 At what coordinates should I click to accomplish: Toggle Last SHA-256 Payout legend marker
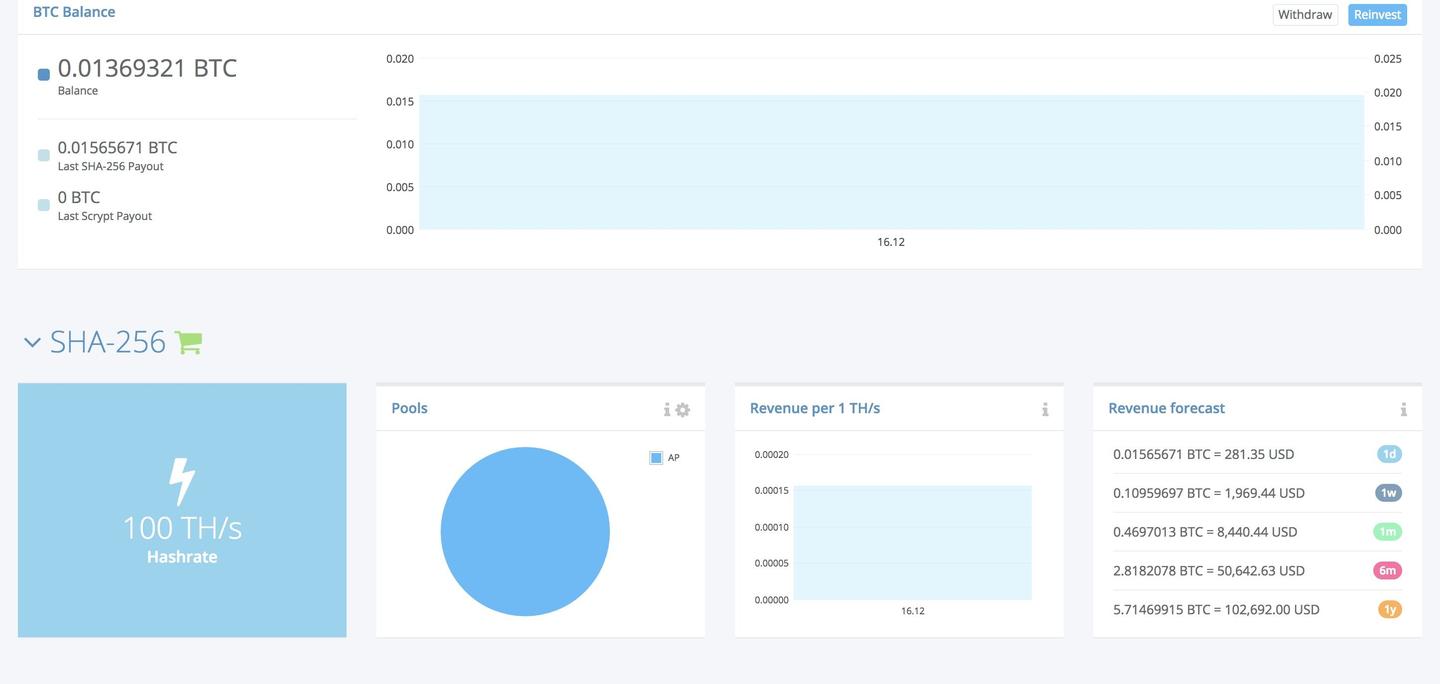[44, 155]
